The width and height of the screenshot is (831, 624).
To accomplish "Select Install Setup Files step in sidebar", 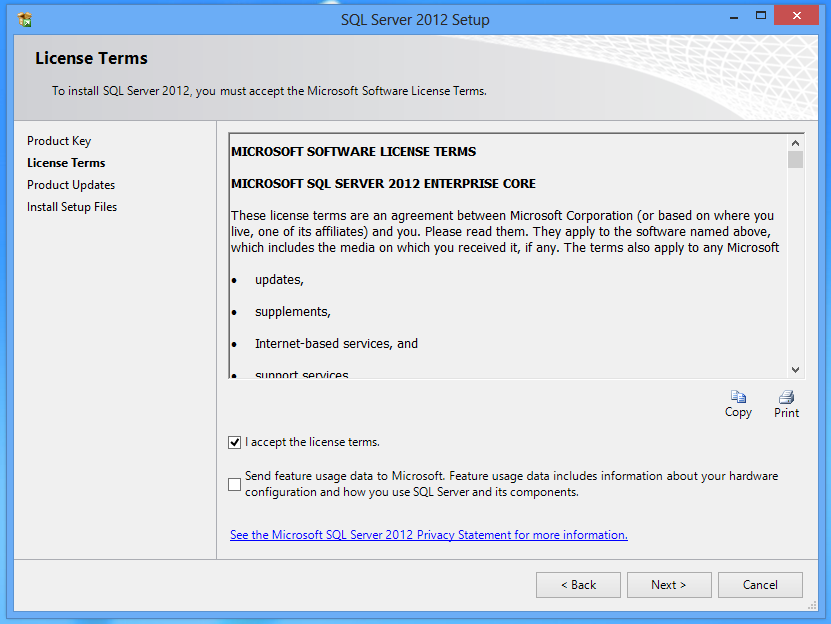I will pos(72,207).
